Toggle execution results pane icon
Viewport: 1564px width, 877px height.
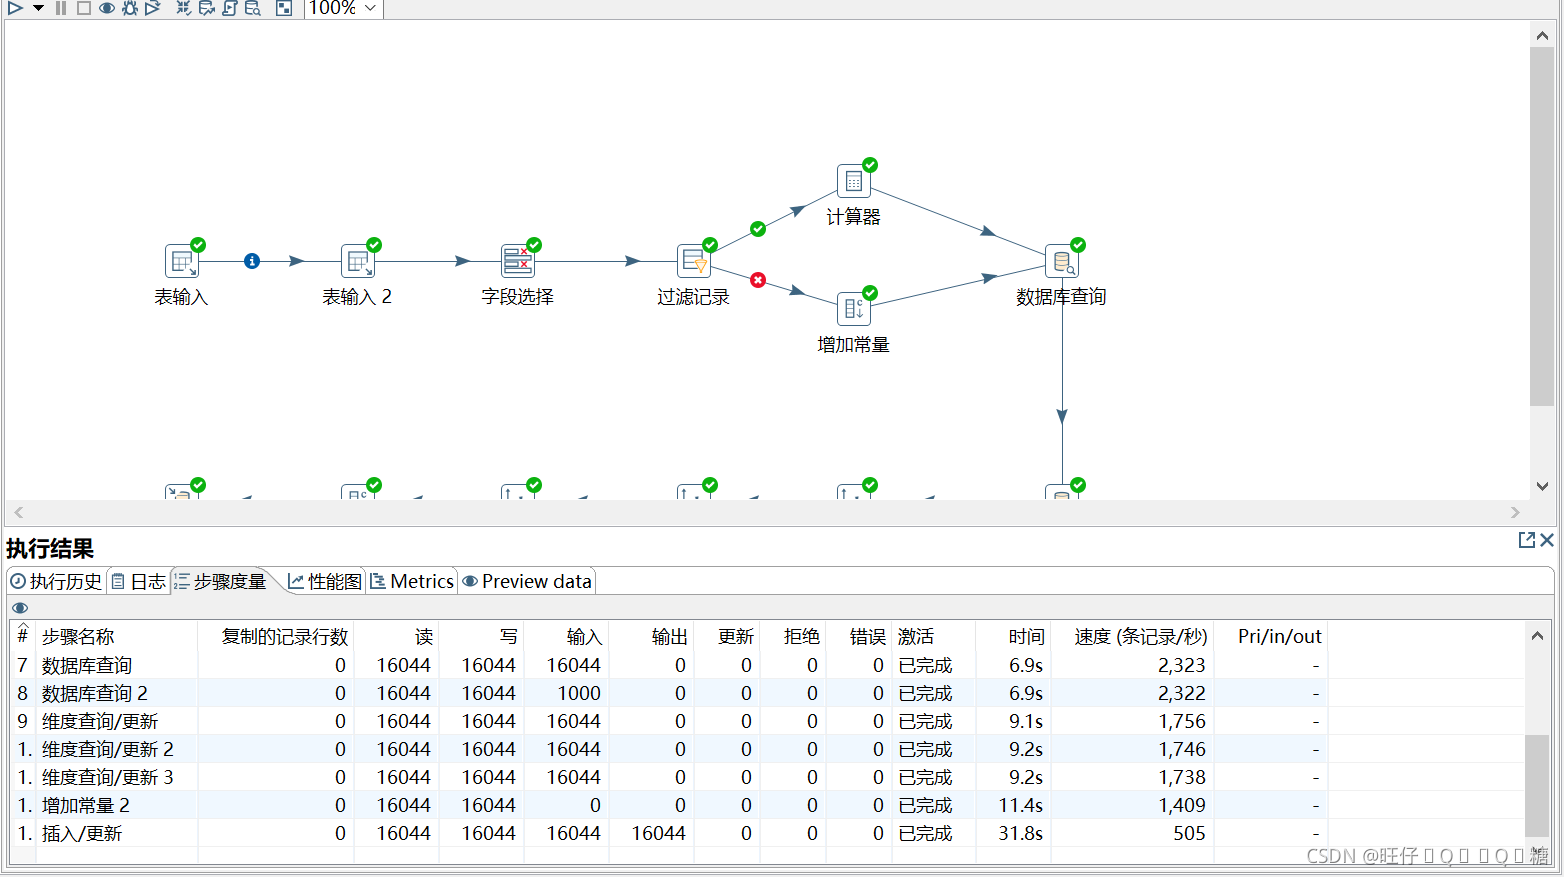pos(284,8)
